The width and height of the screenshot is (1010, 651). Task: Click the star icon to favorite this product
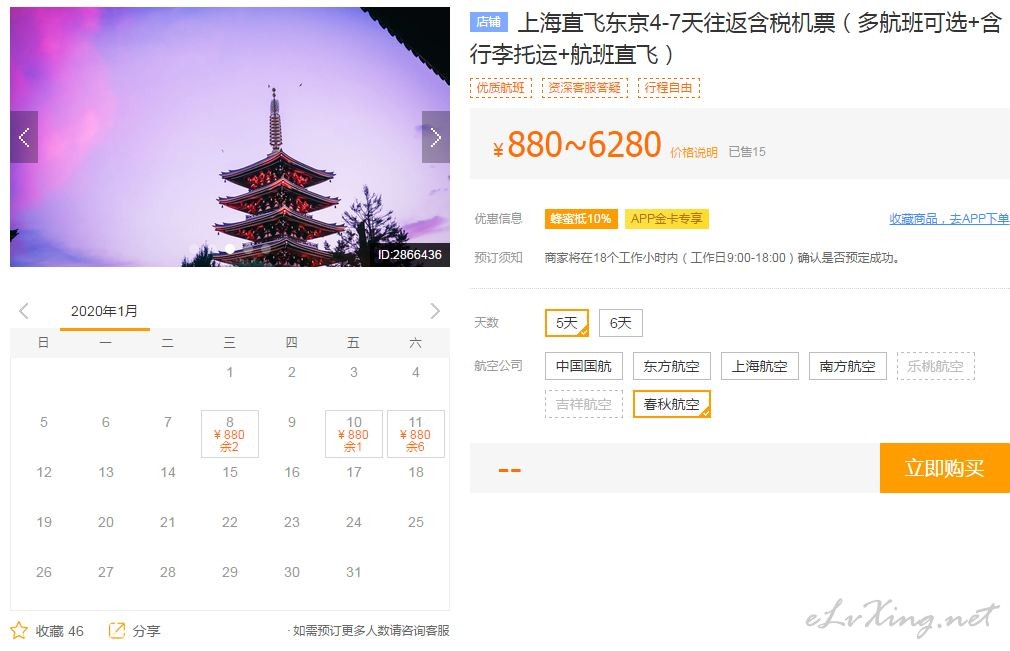pos(19,630)
